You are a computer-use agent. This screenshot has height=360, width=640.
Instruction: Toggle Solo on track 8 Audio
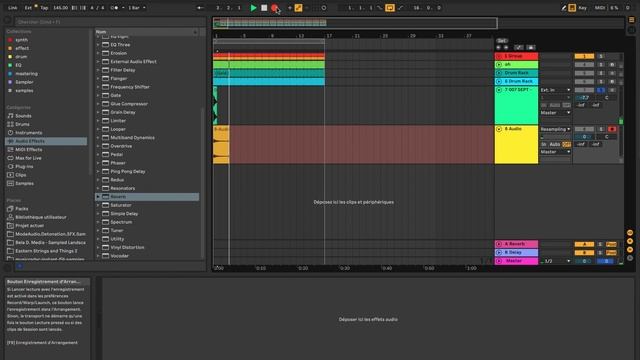coord(601,129)
